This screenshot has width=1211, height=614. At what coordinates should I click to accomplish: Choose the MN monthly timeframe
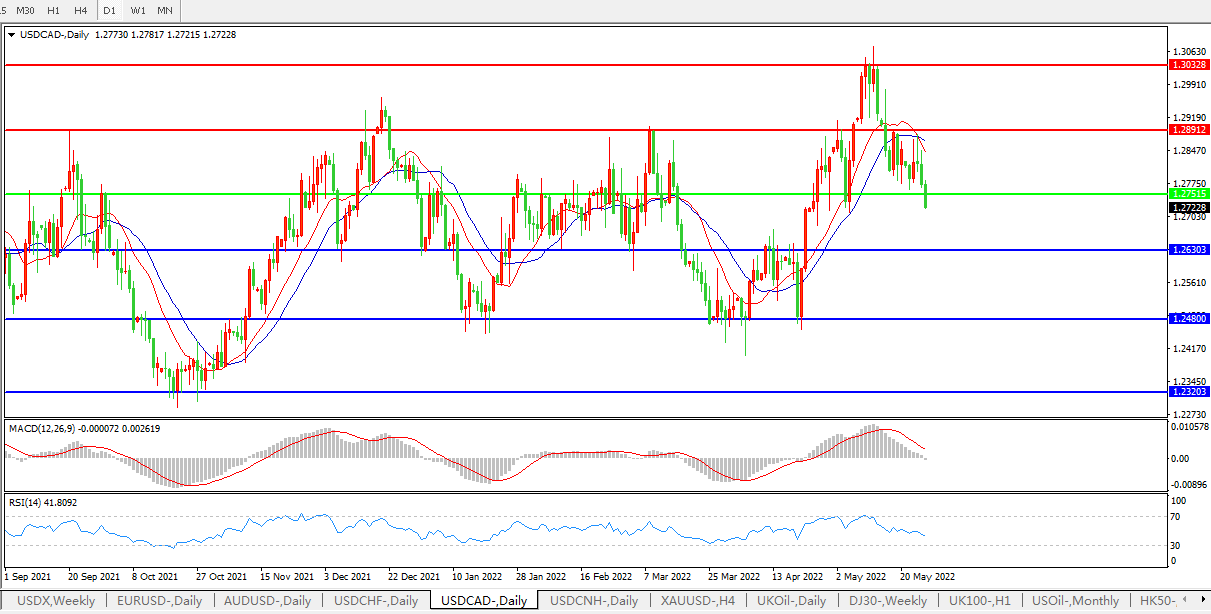165,10
